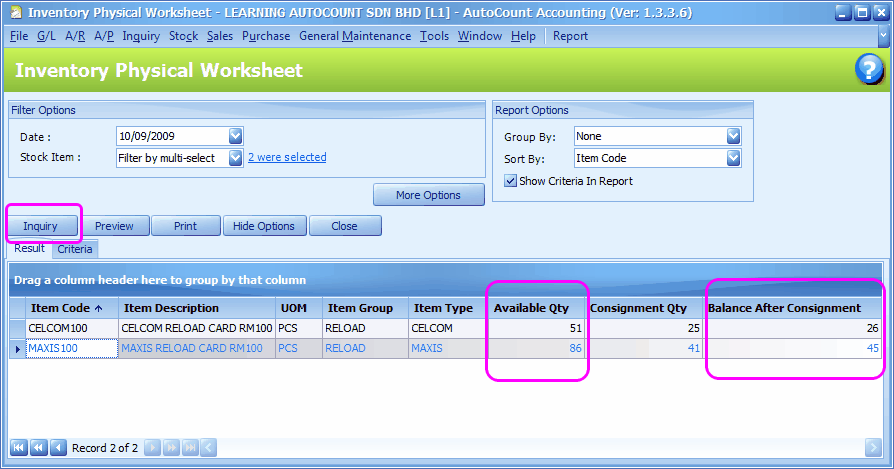Click horizontal scroll right arrow in grid footer
Viewport: 894px width, 469px height.
pos(873,448)
